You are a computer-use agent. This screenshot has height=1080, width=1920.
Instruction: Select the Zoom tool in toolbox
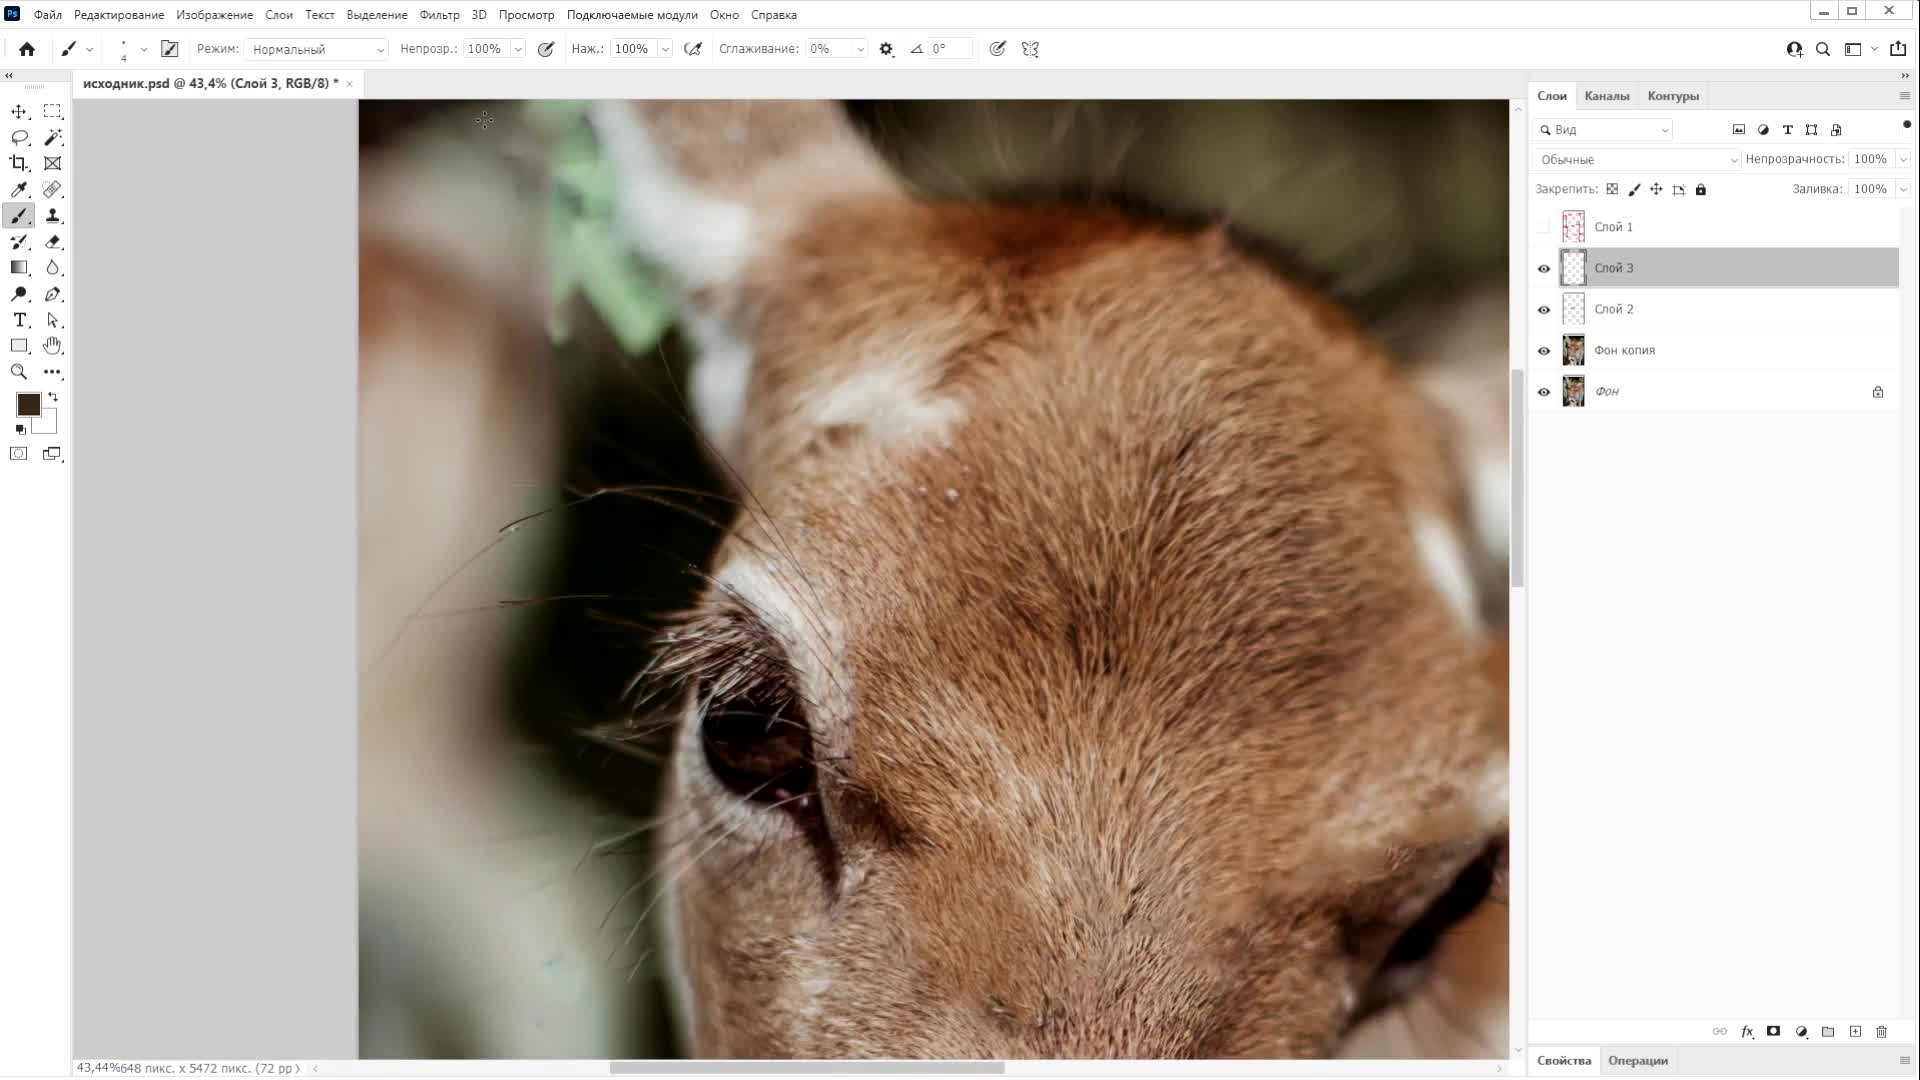click(19, 372)
